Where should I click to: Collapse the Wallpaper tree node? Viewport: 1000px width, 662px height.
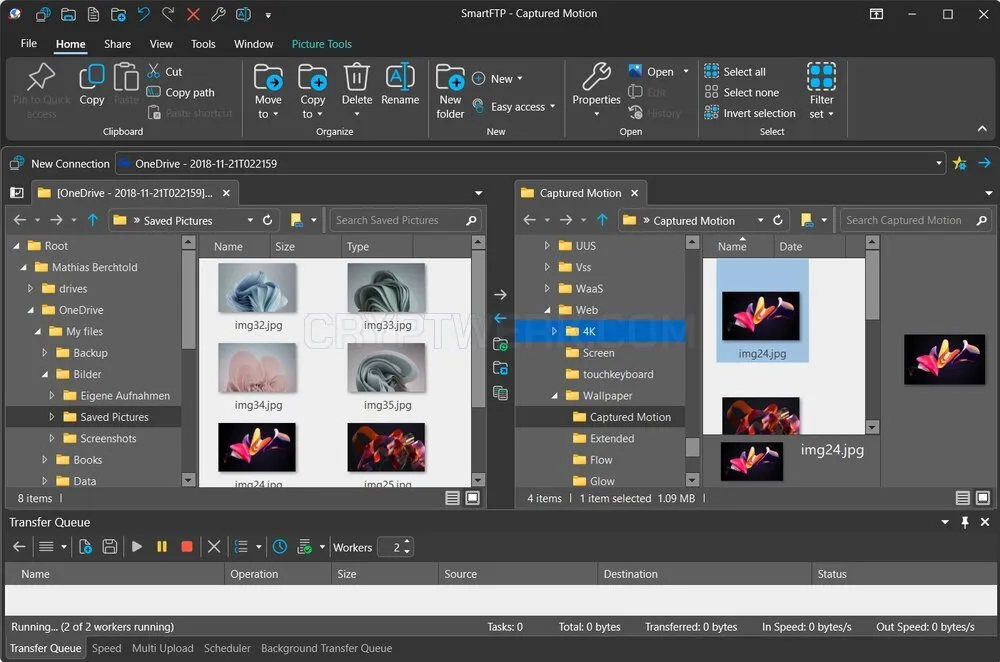[555, 395]
